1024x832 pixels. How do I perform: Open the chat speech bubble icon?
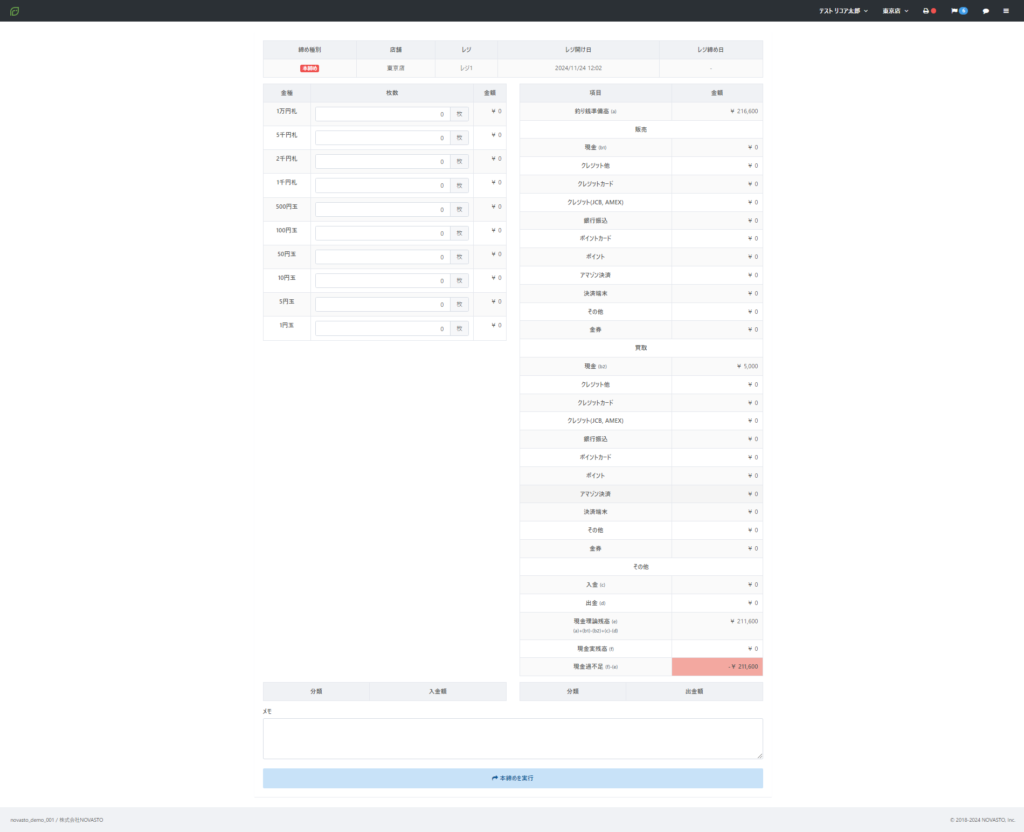pyautogui.click(x=985, y=11)
